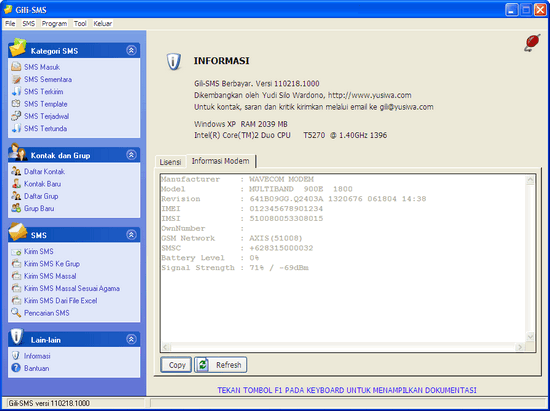Image resolution: width=550 pixels, height=411 pixels.
Task: Open the SMS Terjadwal link
Action: (46, 116)
